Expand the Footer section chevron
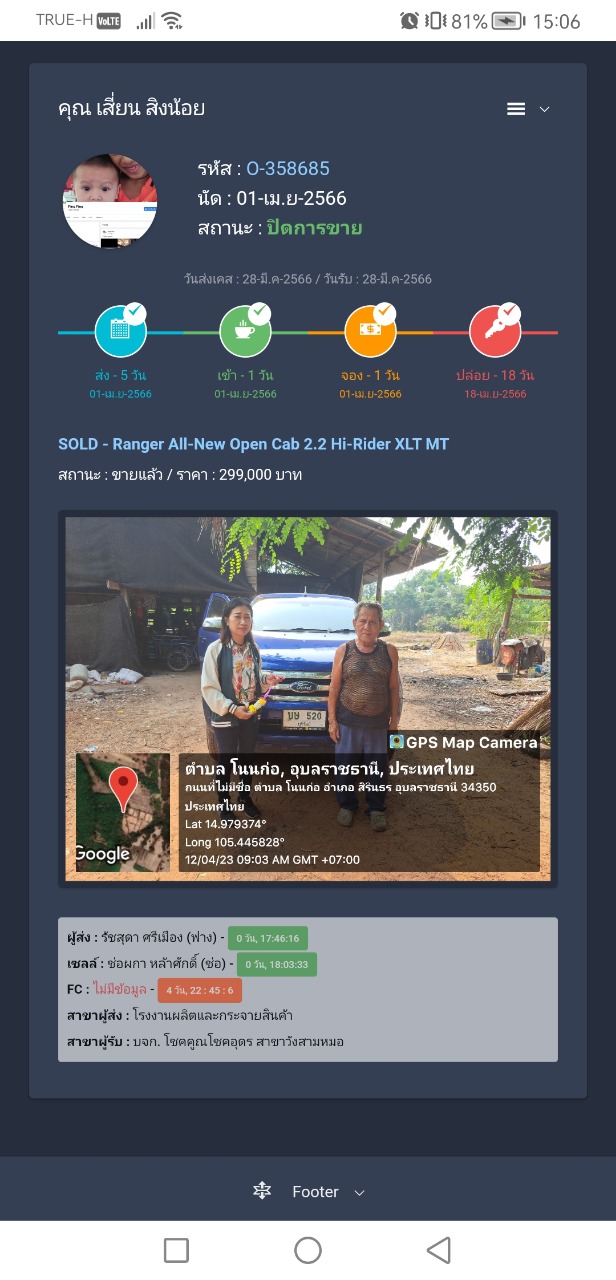 click(x=360, y=1192)
